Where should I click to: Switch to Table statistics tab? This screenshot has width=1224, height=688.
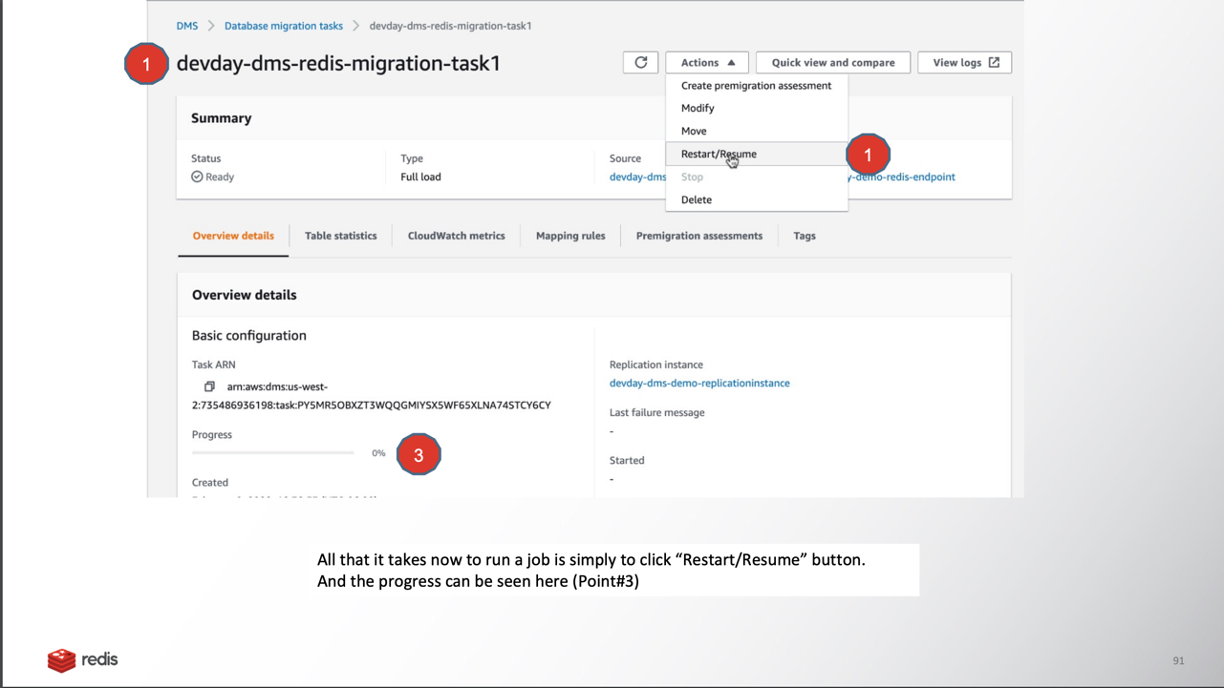pyautogui.click(x=341, y=236)
